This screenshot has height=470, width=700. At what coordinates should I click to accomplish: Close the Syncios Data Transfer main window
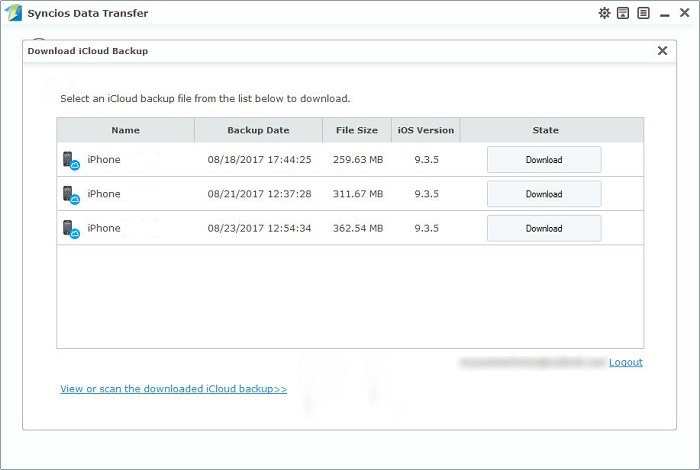click(684, 12)
